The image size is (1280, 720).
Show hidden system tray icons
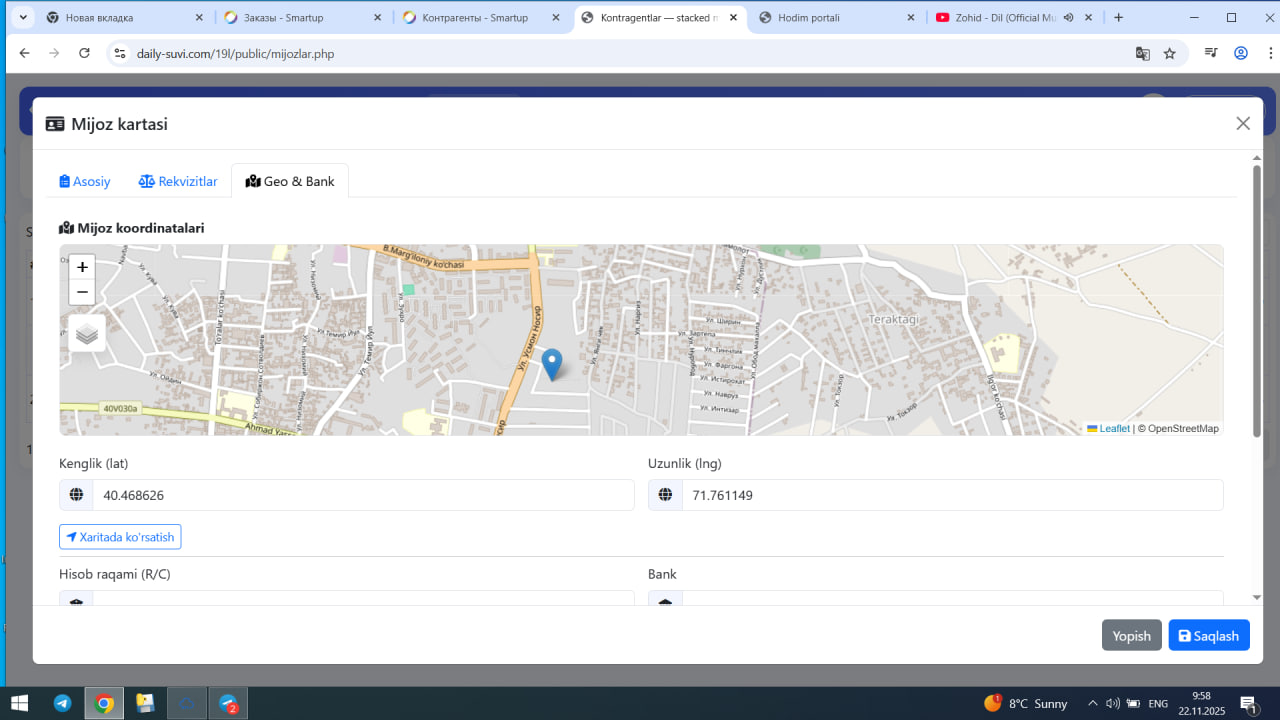click(1093, 703)
